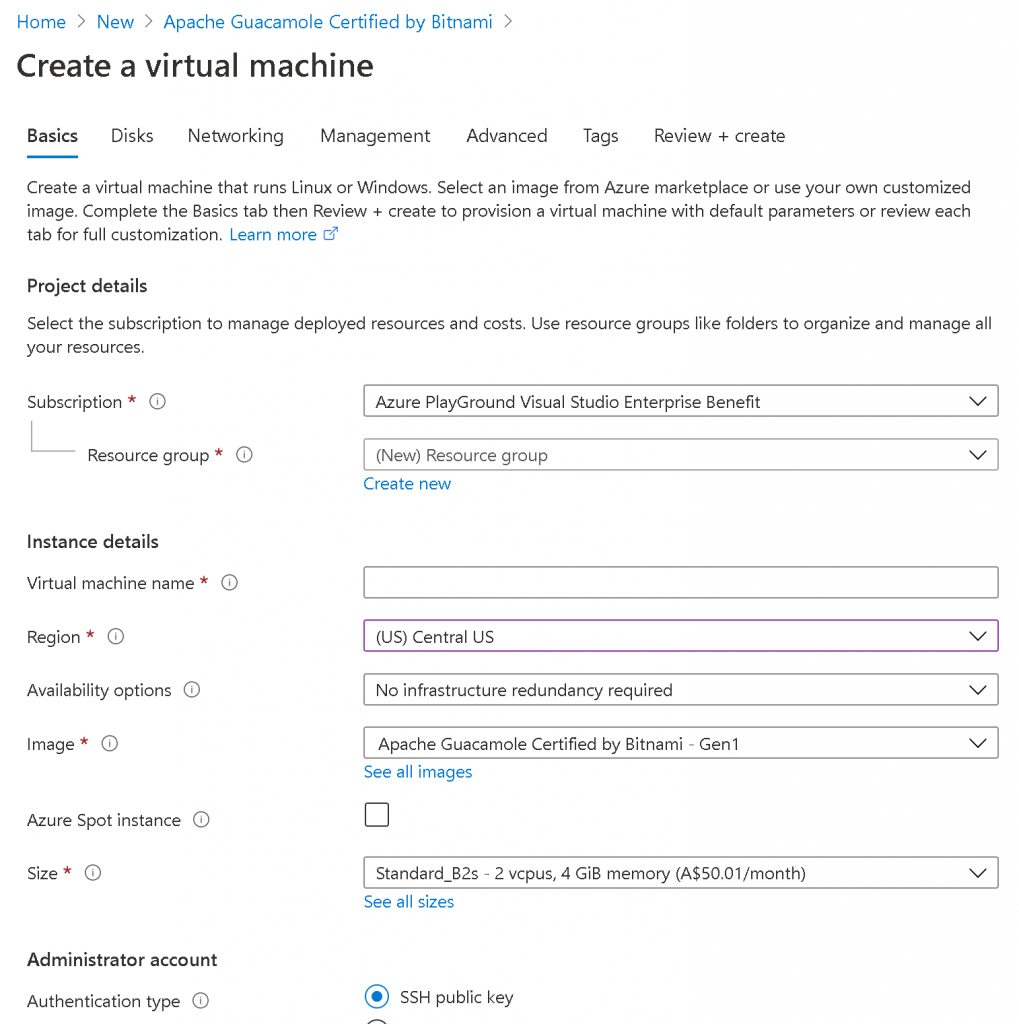Go to the Networking tab

(x=235, y=136)
